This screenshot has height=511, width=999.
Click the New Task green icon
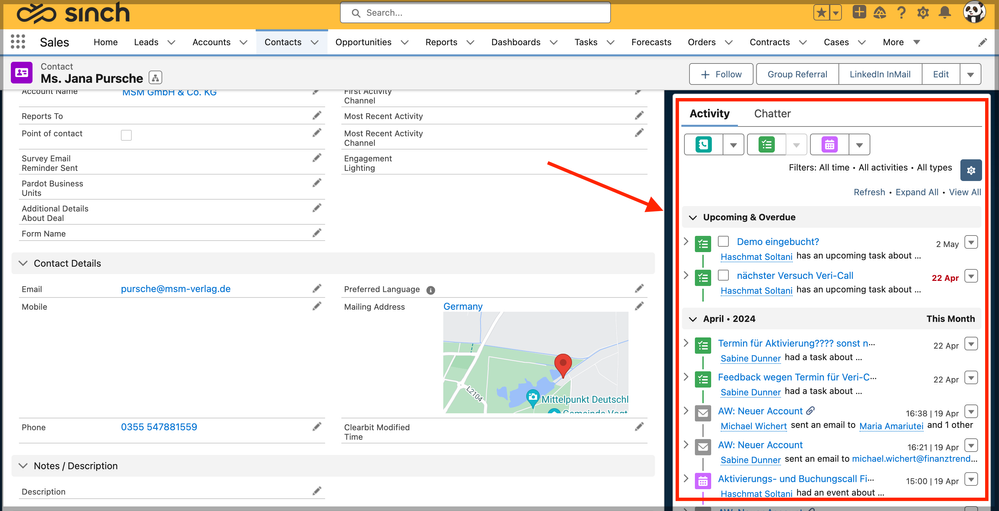point(766,145)
